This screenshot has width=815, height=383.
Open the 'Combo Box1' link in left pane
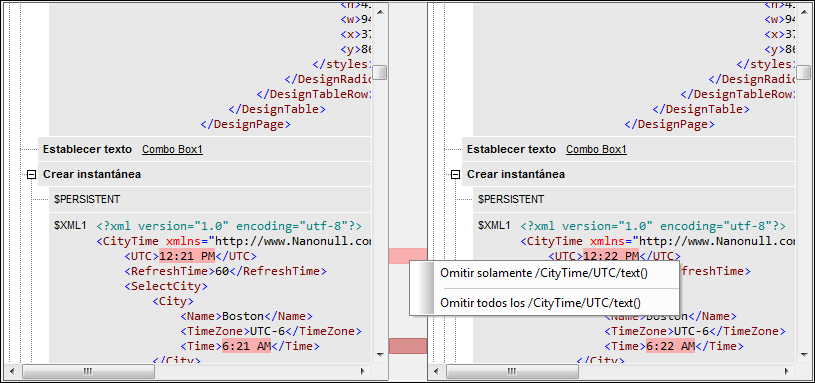[172, 150]
